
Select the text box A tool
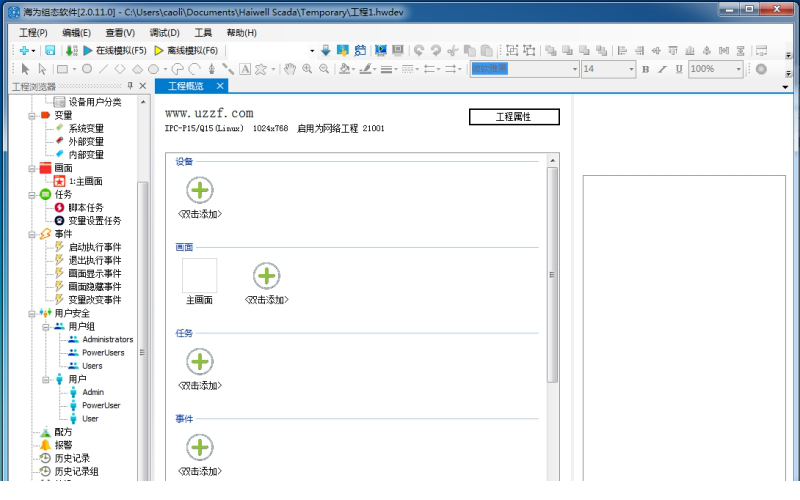pyautogui.click(x=245, y=69)
